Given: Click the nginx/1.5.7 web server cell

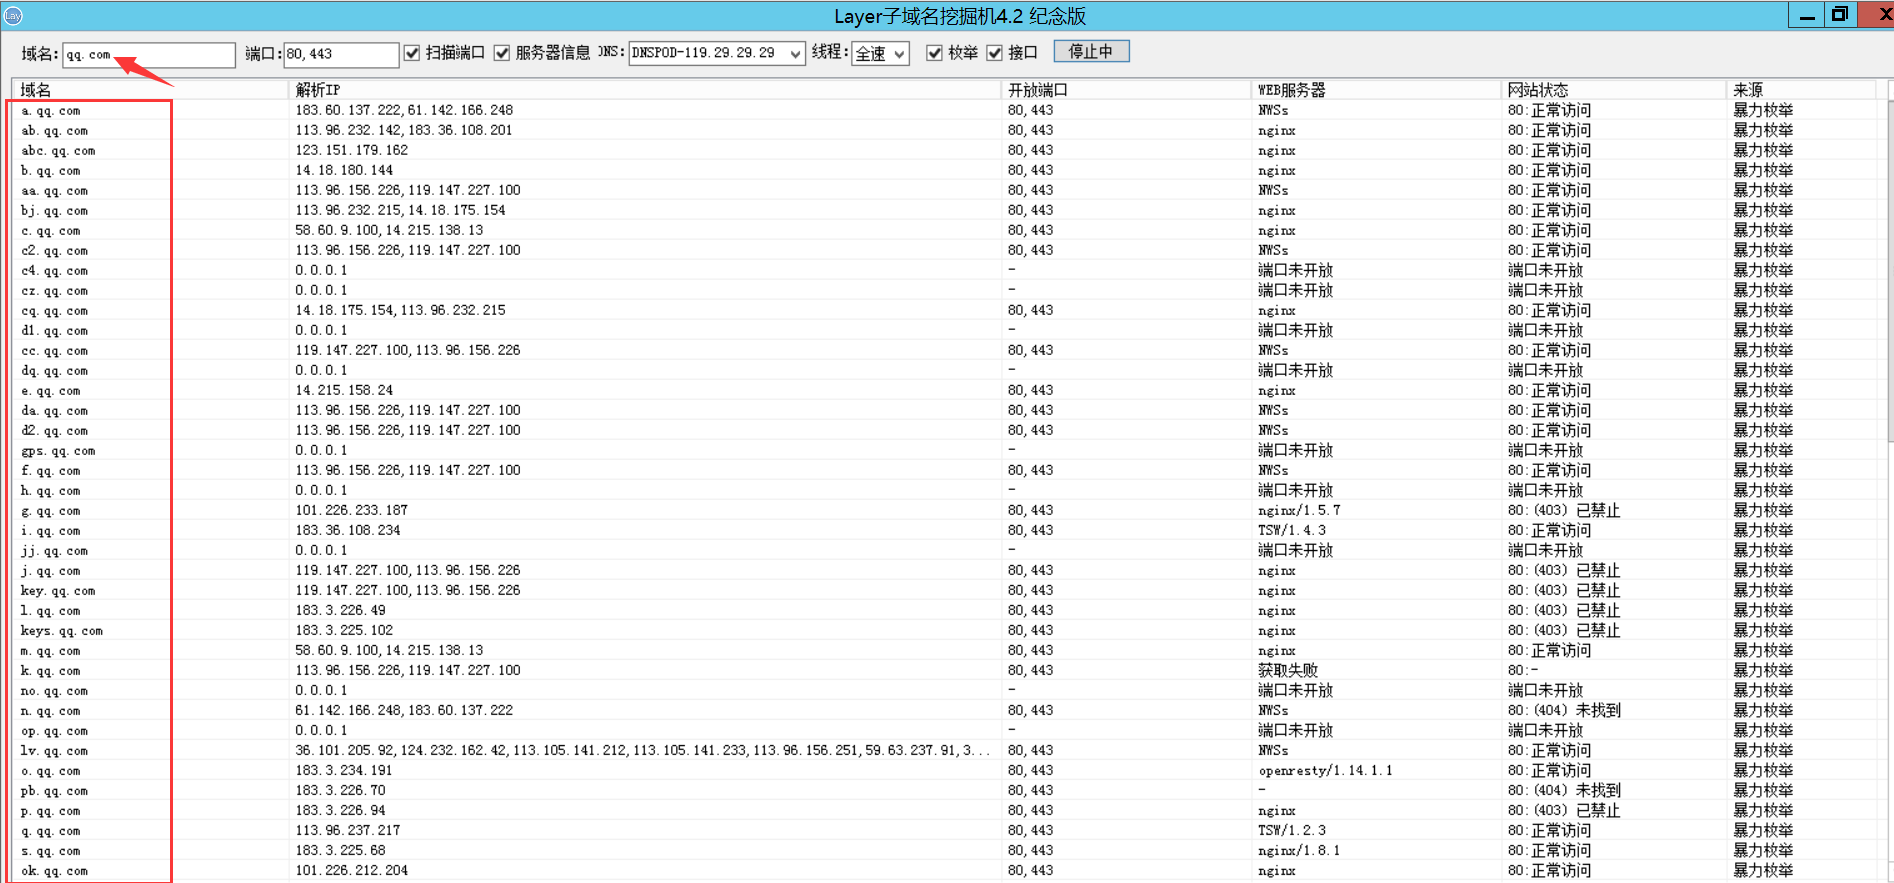Looking at the screenshot, I should (1299, 510).
